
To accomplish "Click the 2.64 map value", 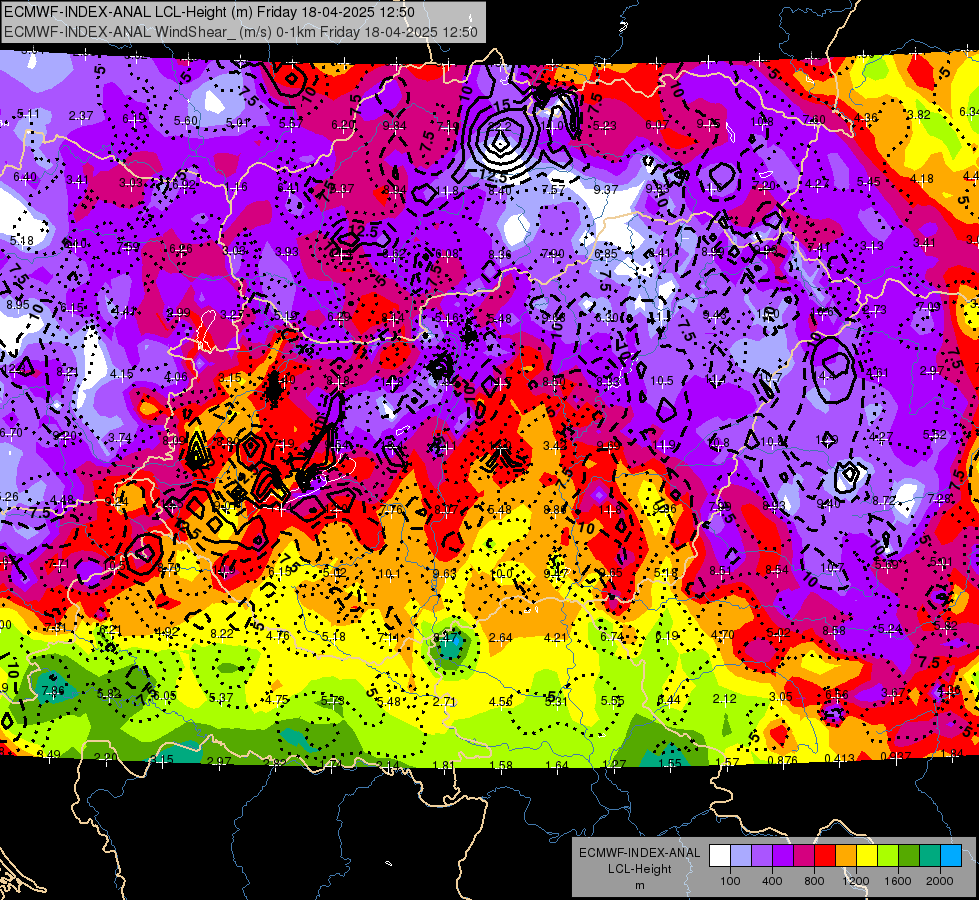I will 501,638.
